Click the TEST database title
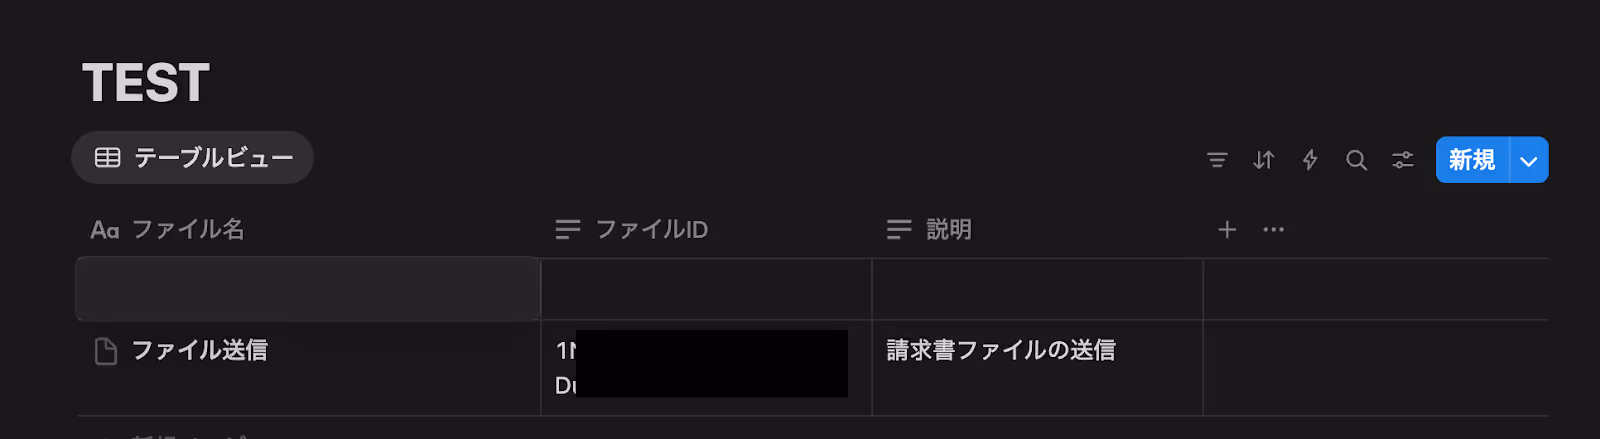Screen dimensions: 1600x439 pos(146,83)
